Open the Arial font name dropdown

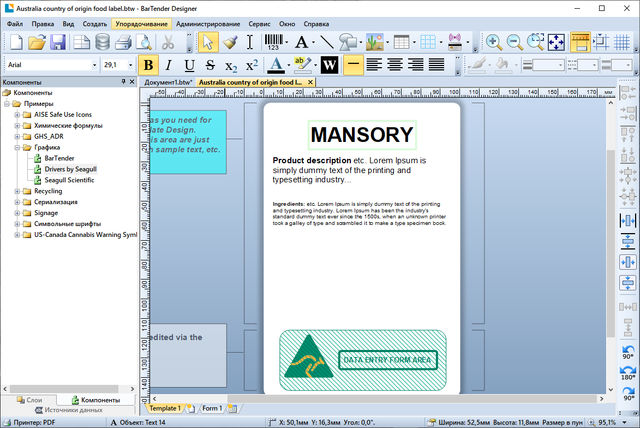click(94, 65)
